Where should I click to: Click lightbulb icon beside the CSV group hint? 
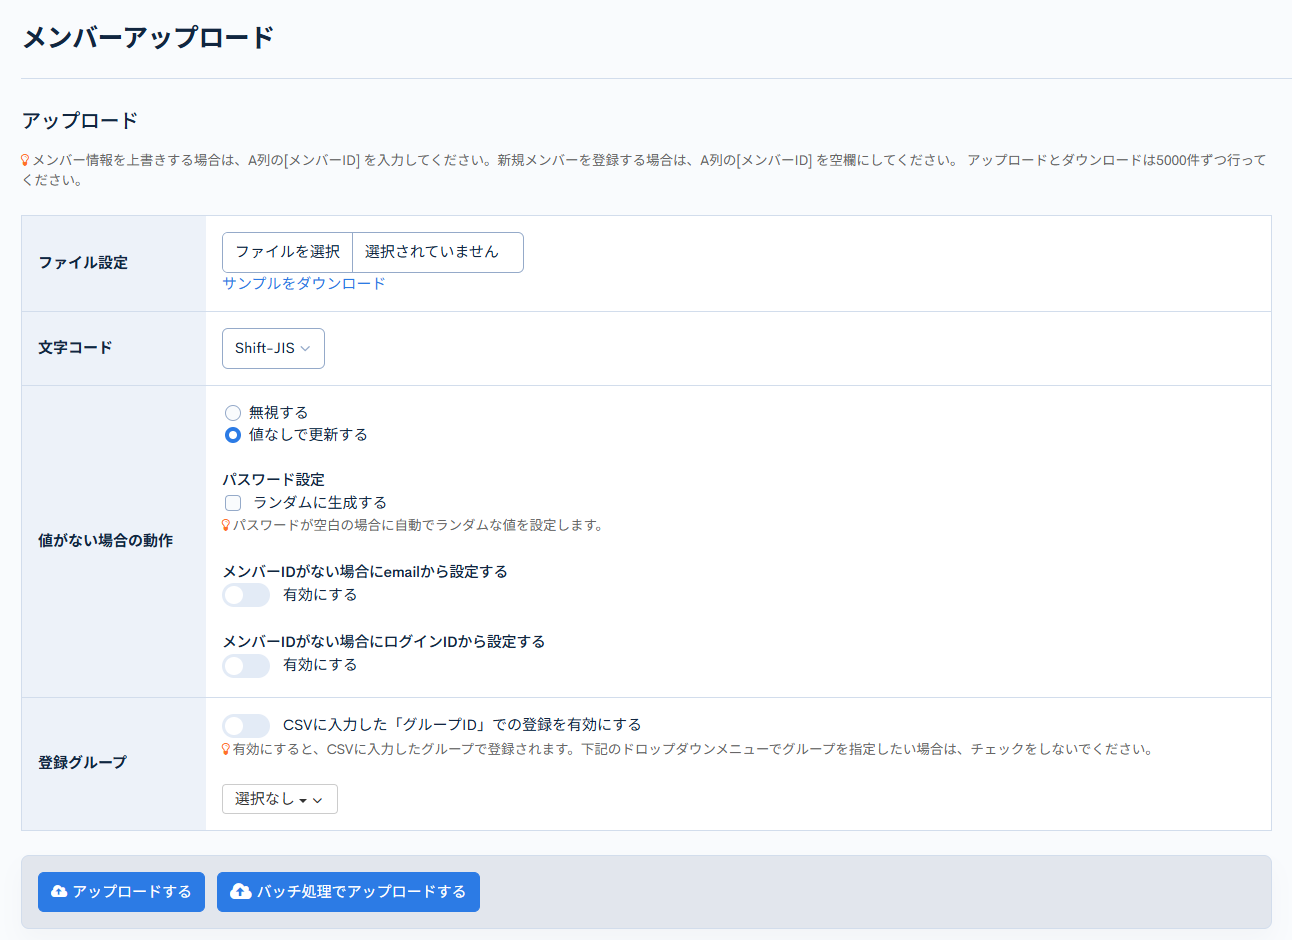[x=226, y=749]
